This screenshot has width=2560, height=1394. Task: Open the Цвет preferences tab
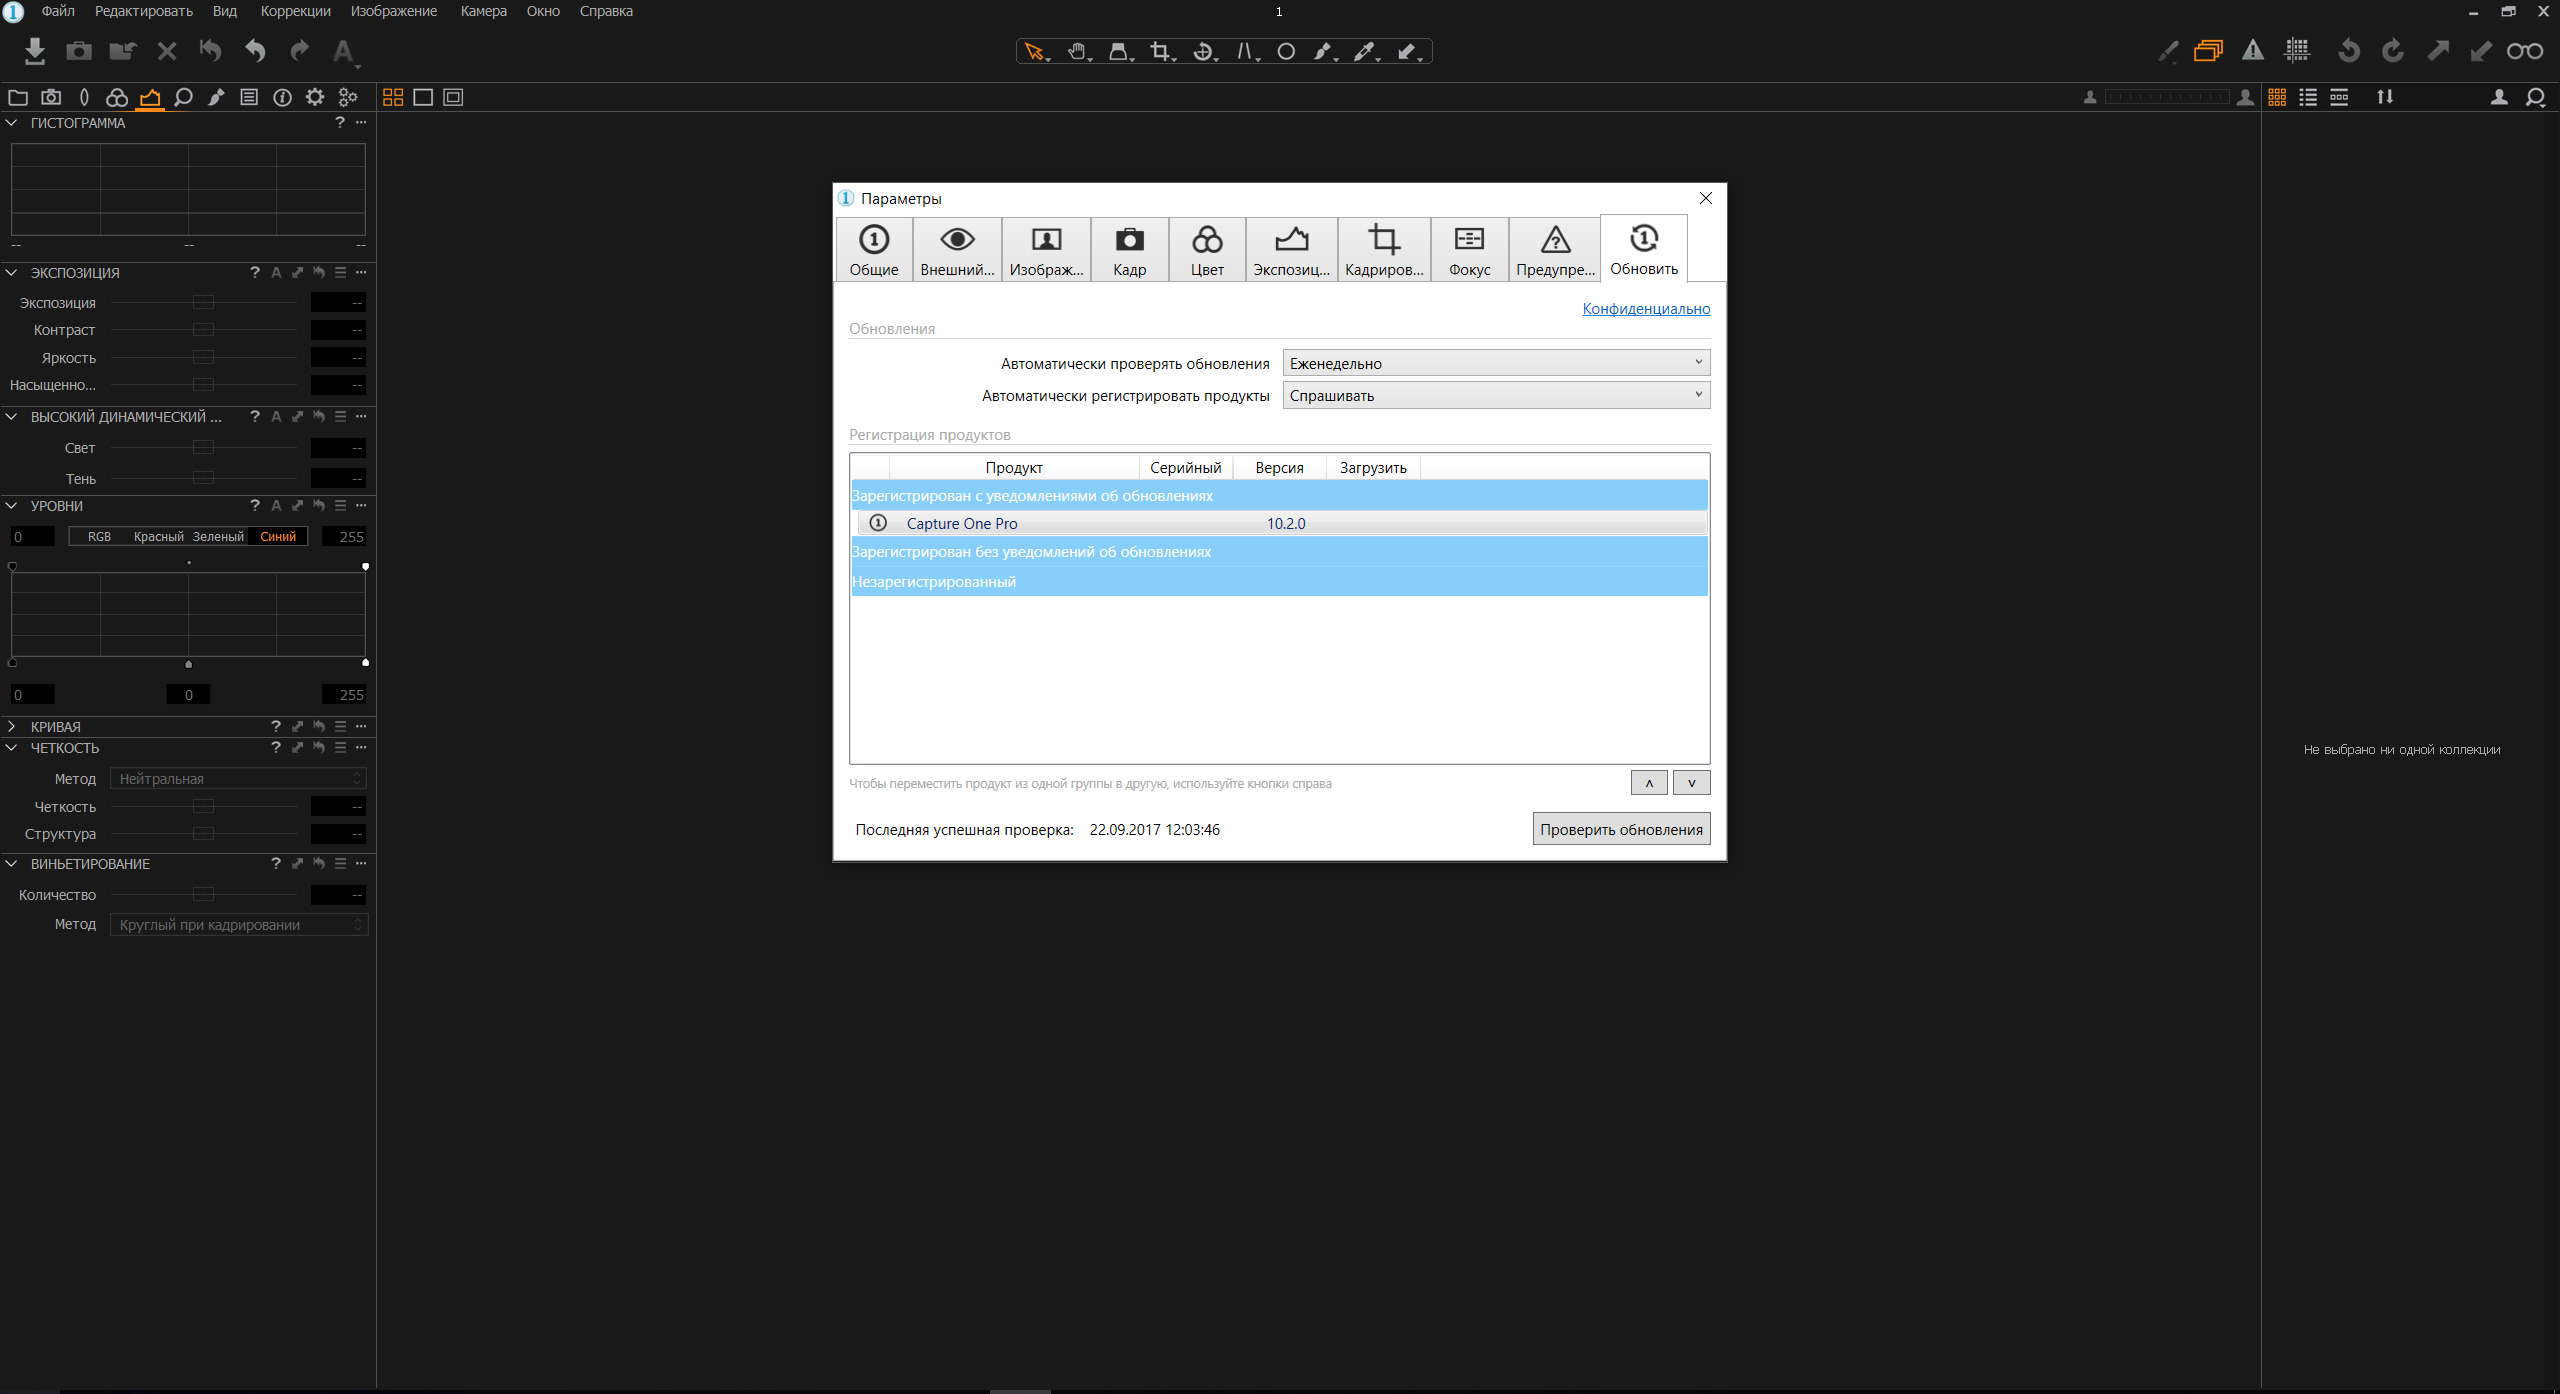tap(1207, 250)
